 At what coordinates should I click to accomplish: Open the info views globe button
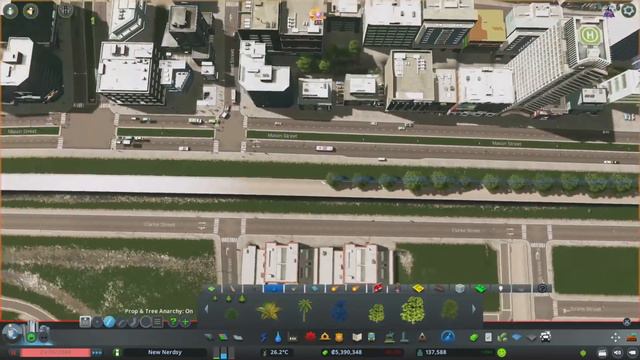(11, 333)
